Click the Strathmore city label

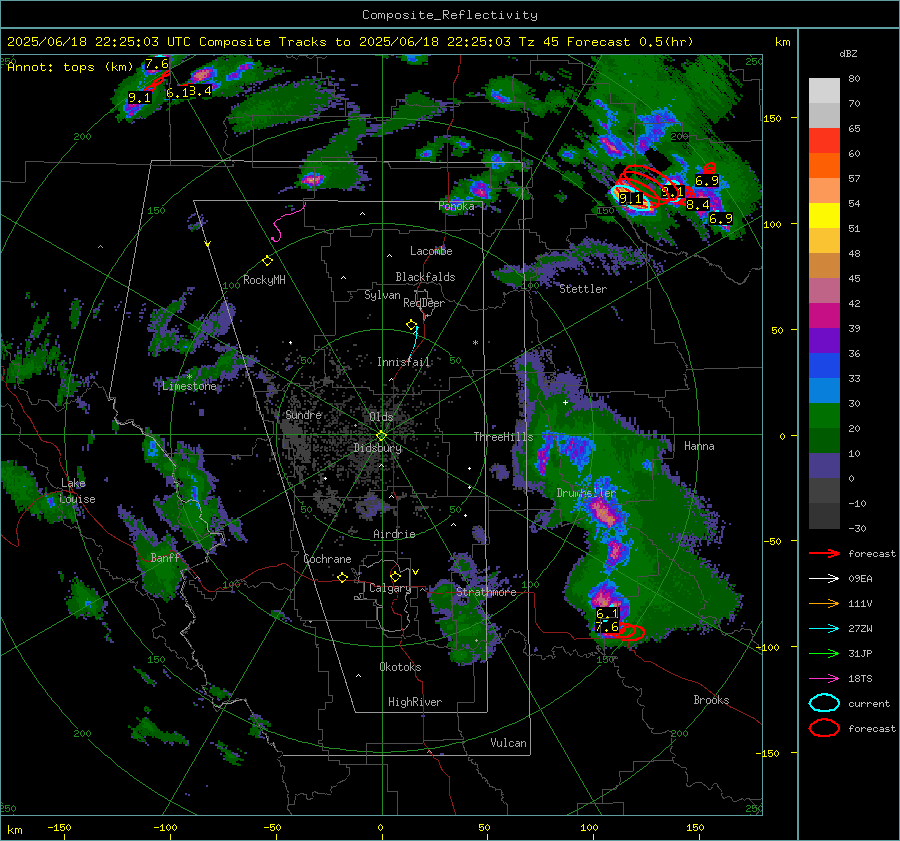[x=486, y=592]
